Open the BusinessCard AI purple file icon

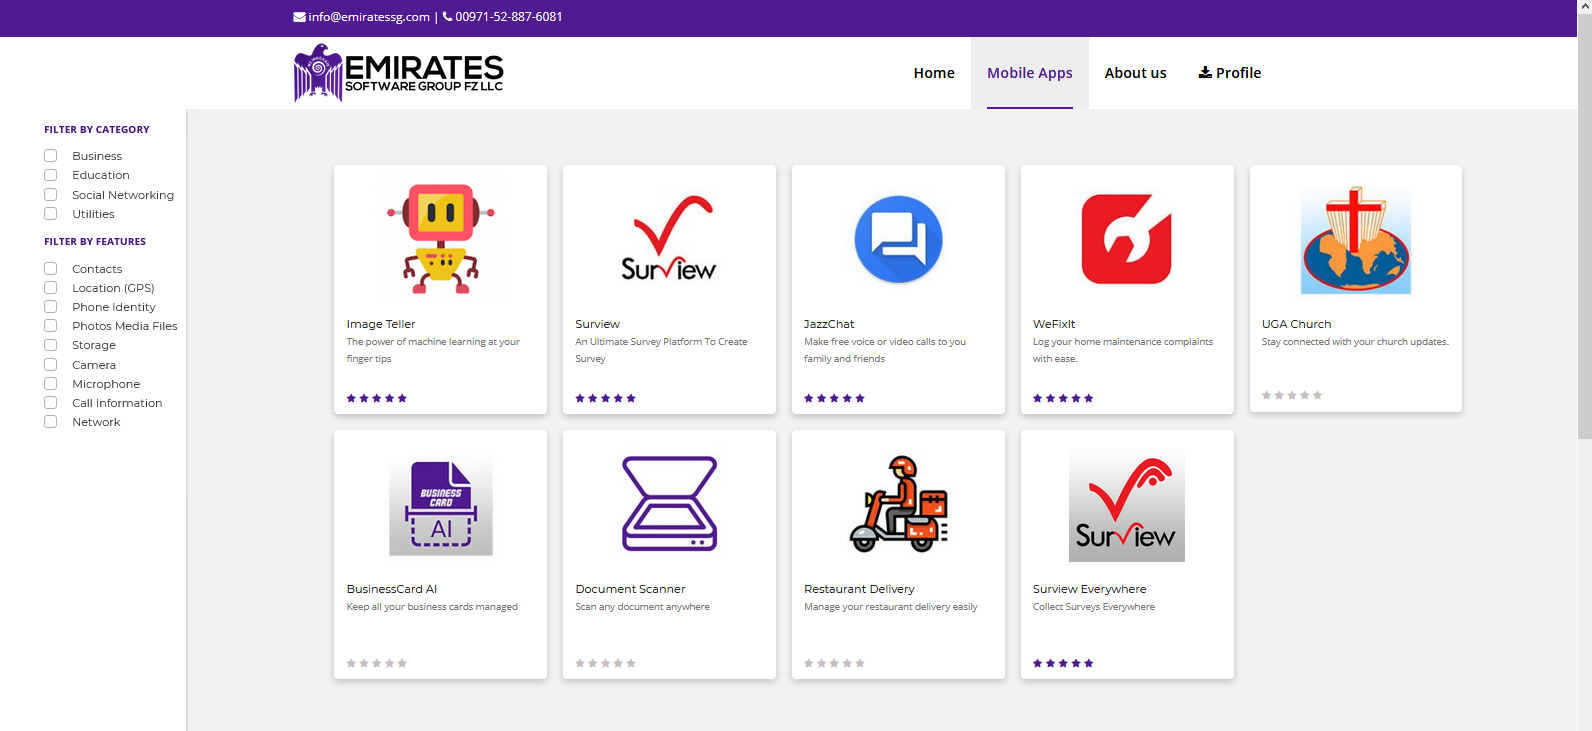pyautogui.click(x=441, y=504)
